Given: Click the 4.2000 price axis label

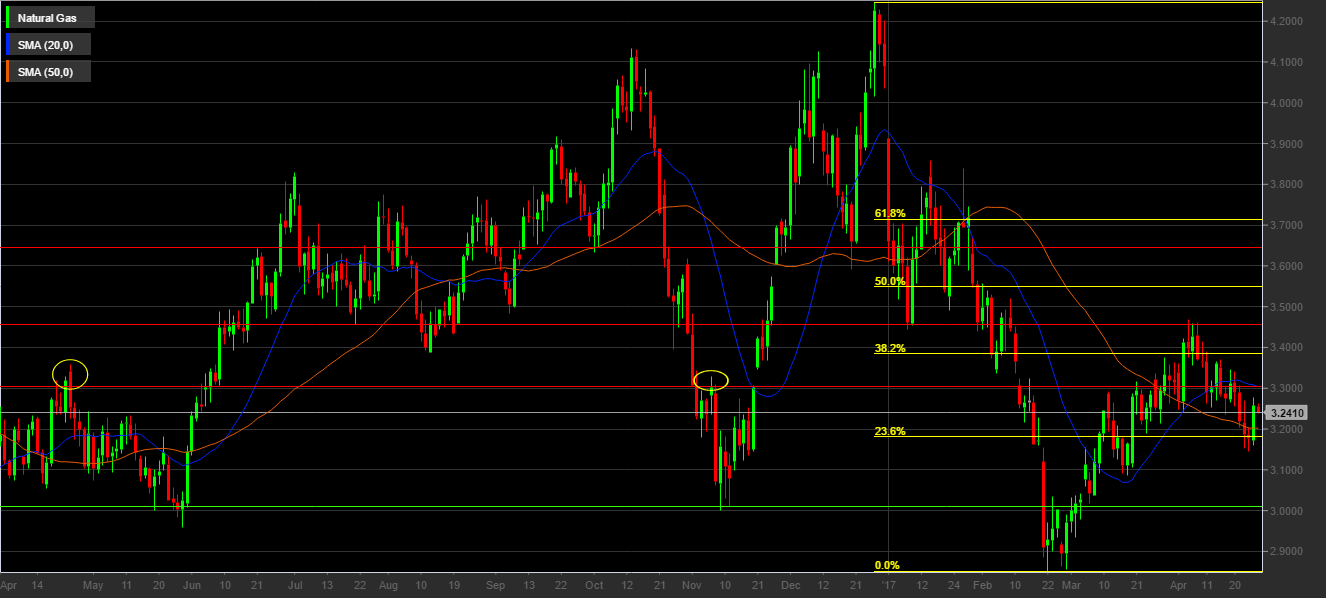Looking at the screenshot, I should [x=1294, y=21].
